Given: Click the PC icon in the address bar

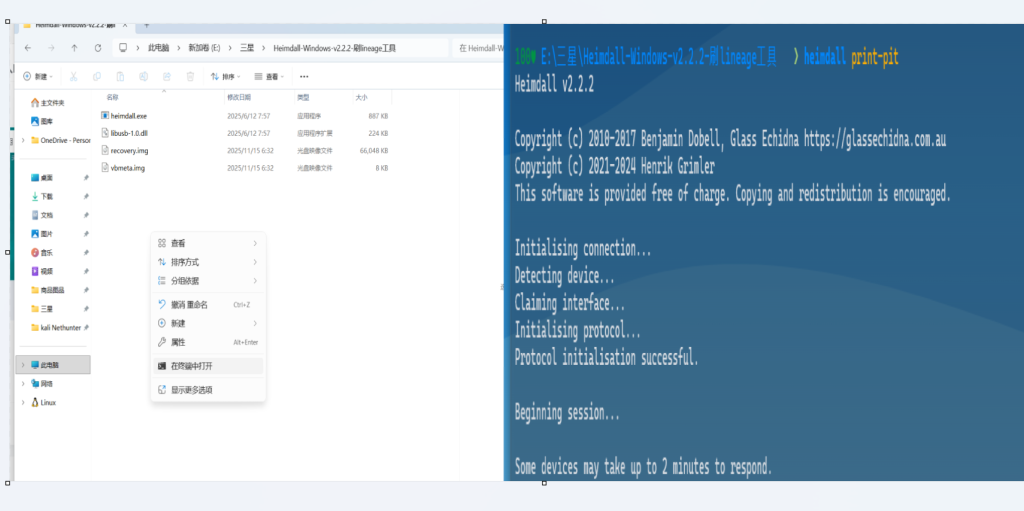Looking at the screenshot, I should click(x=122, y=48).
